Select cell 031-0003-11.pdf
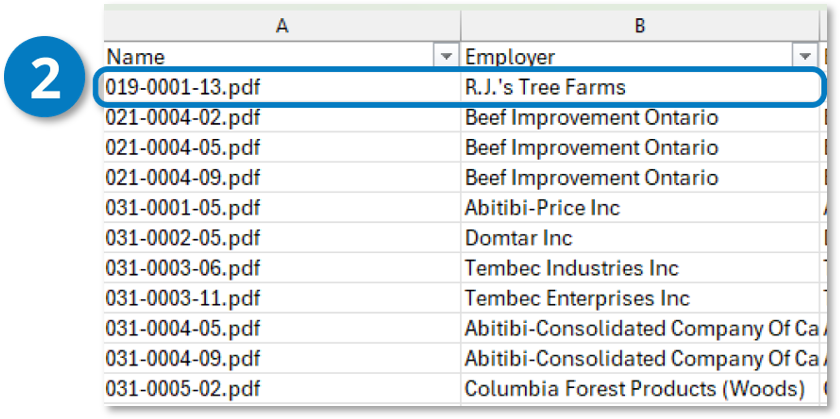Viewport: 840px width, 419px height. coord(282,297)
